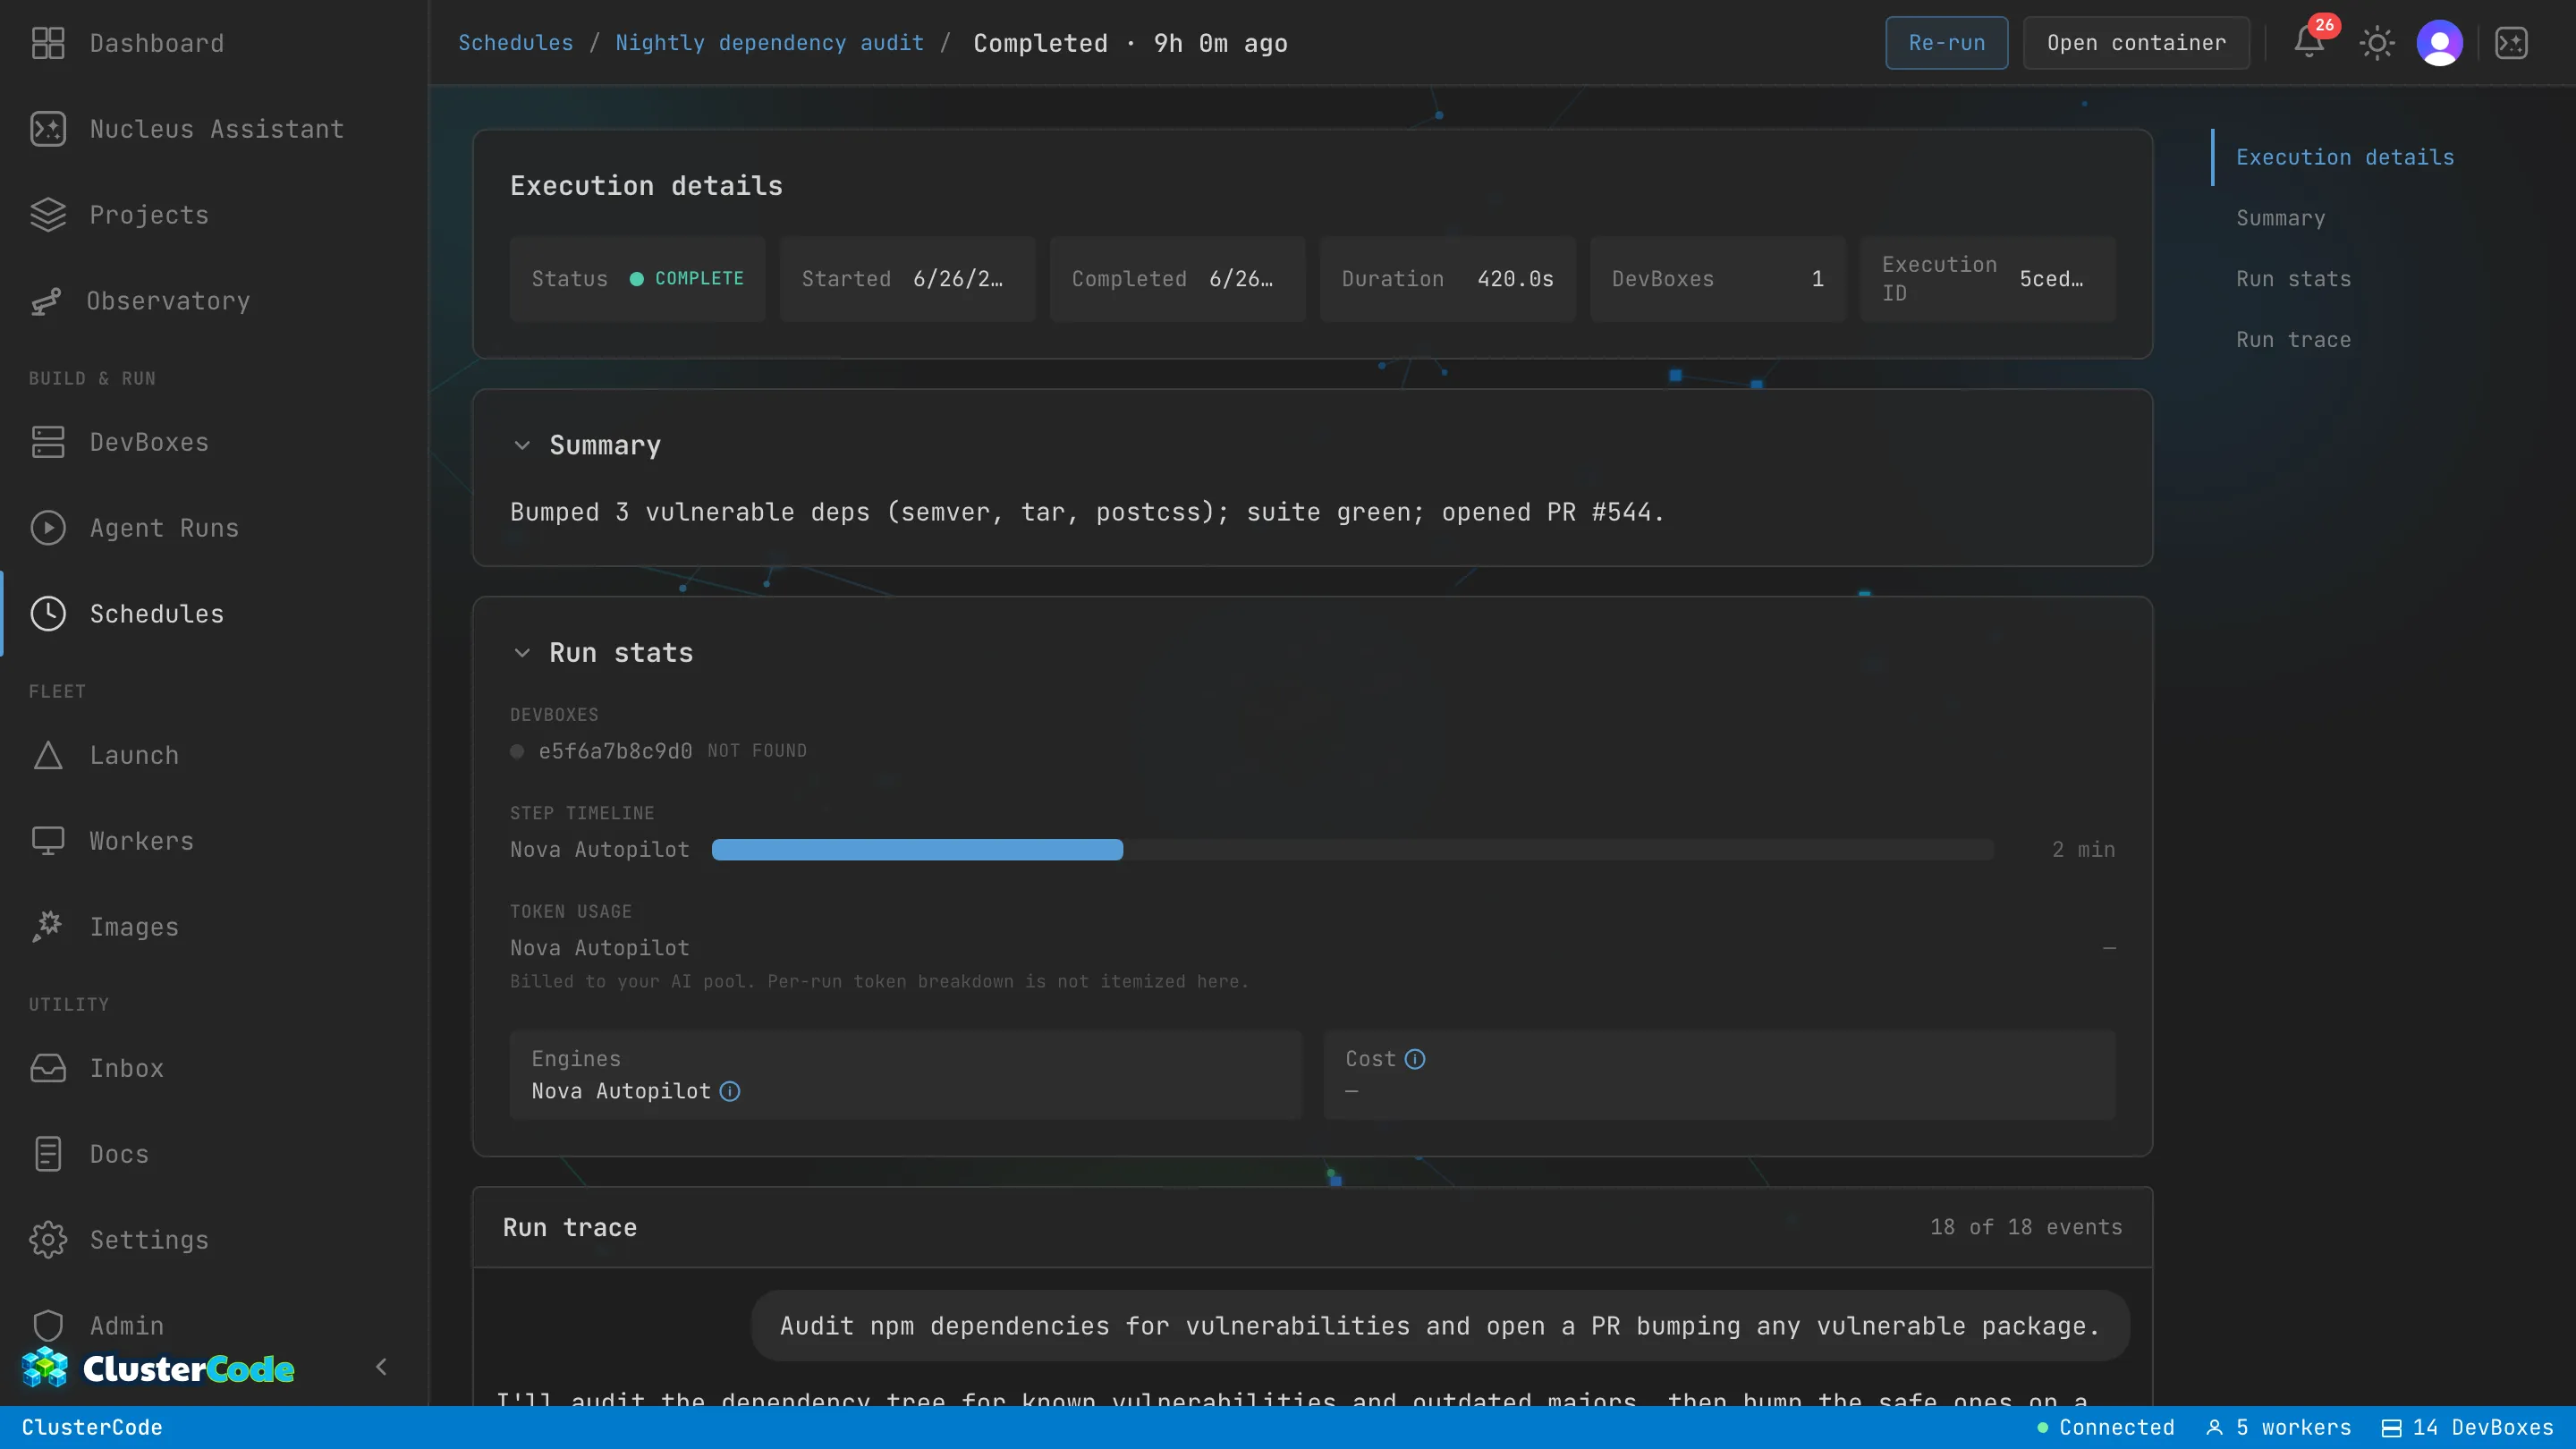2576x1449 pixels.
Task: Jump to Execution details anchor
Action: [x=2345, y=157]
